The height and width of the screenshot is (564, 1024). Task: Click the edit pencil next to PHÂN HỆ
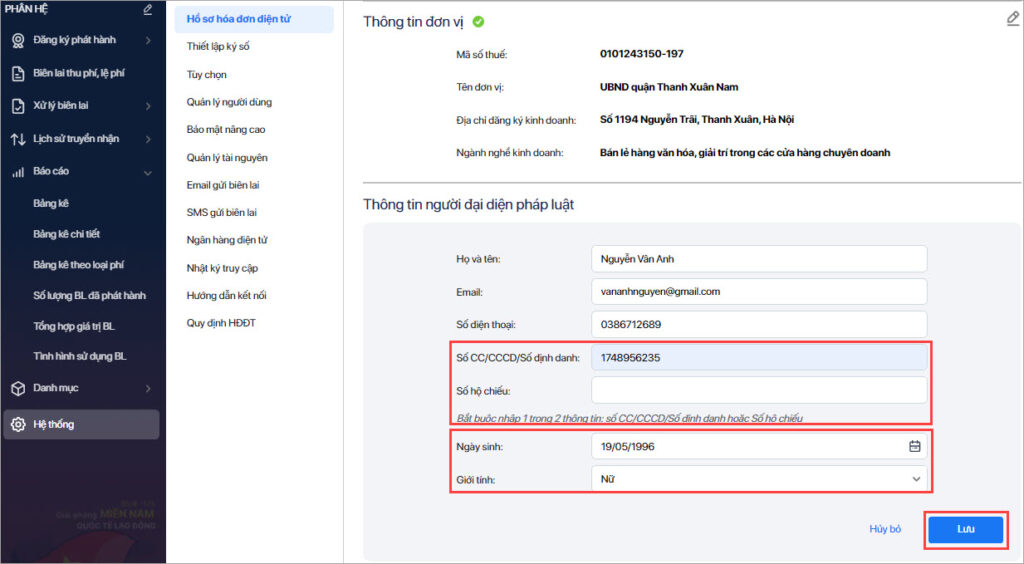148,10
